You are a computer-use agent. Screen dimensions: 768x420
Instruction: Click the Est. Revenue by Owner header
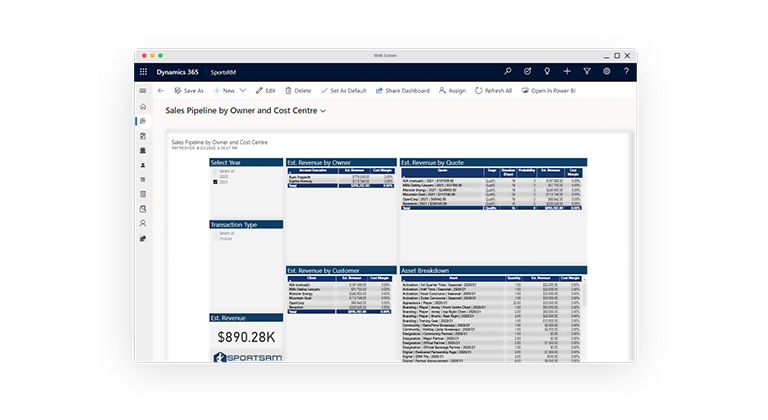341,162
